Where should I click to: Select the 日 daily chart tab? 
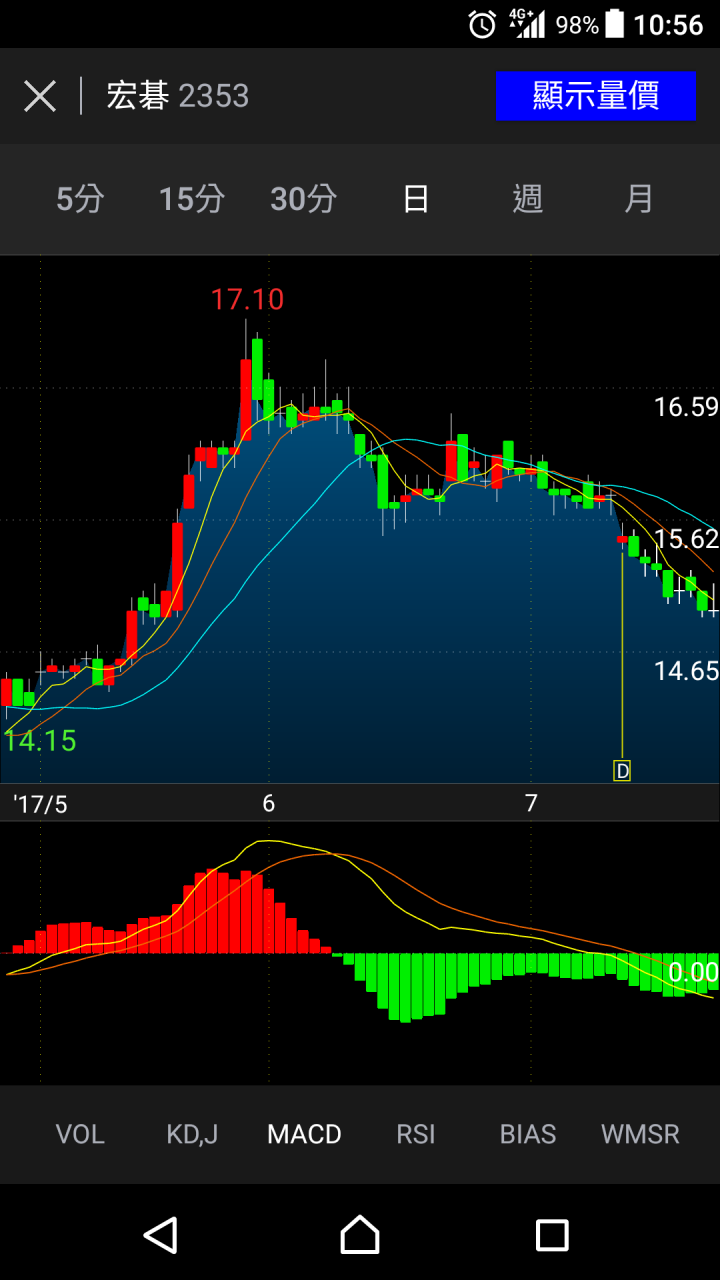pos(416,199)
